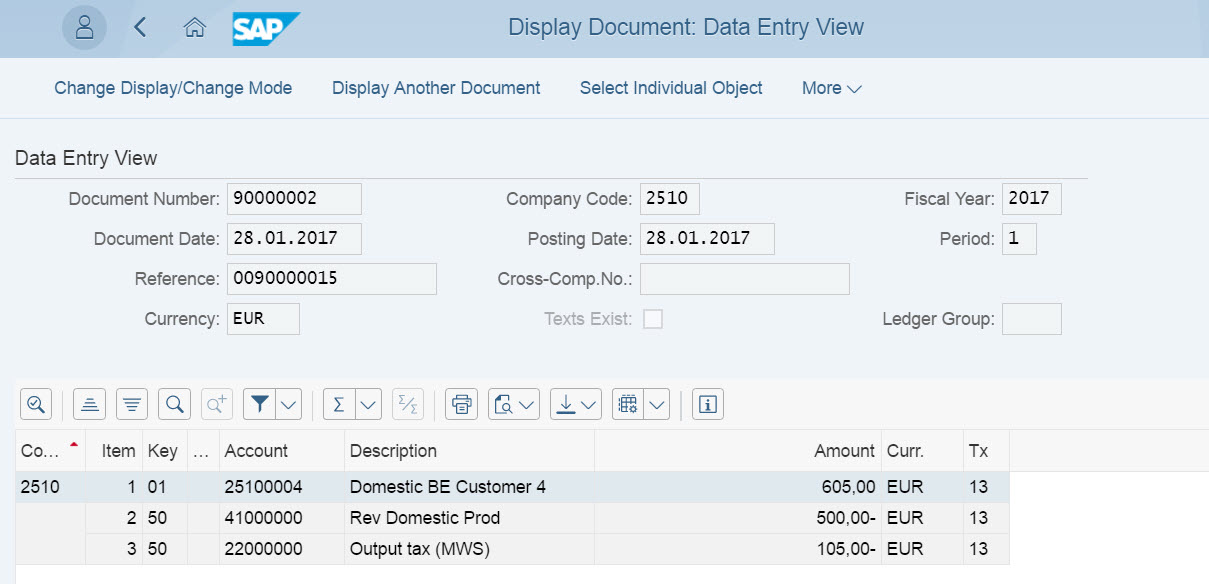The height and width of the screenshot is (584, 1209).
Task: Toggle the Texts Exist checkbox
Action: 653,319
